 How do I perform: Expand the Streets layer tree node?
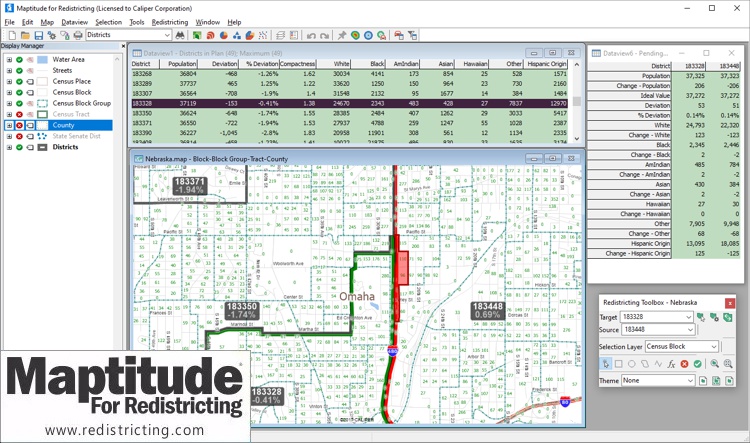(x=9, y=71)
